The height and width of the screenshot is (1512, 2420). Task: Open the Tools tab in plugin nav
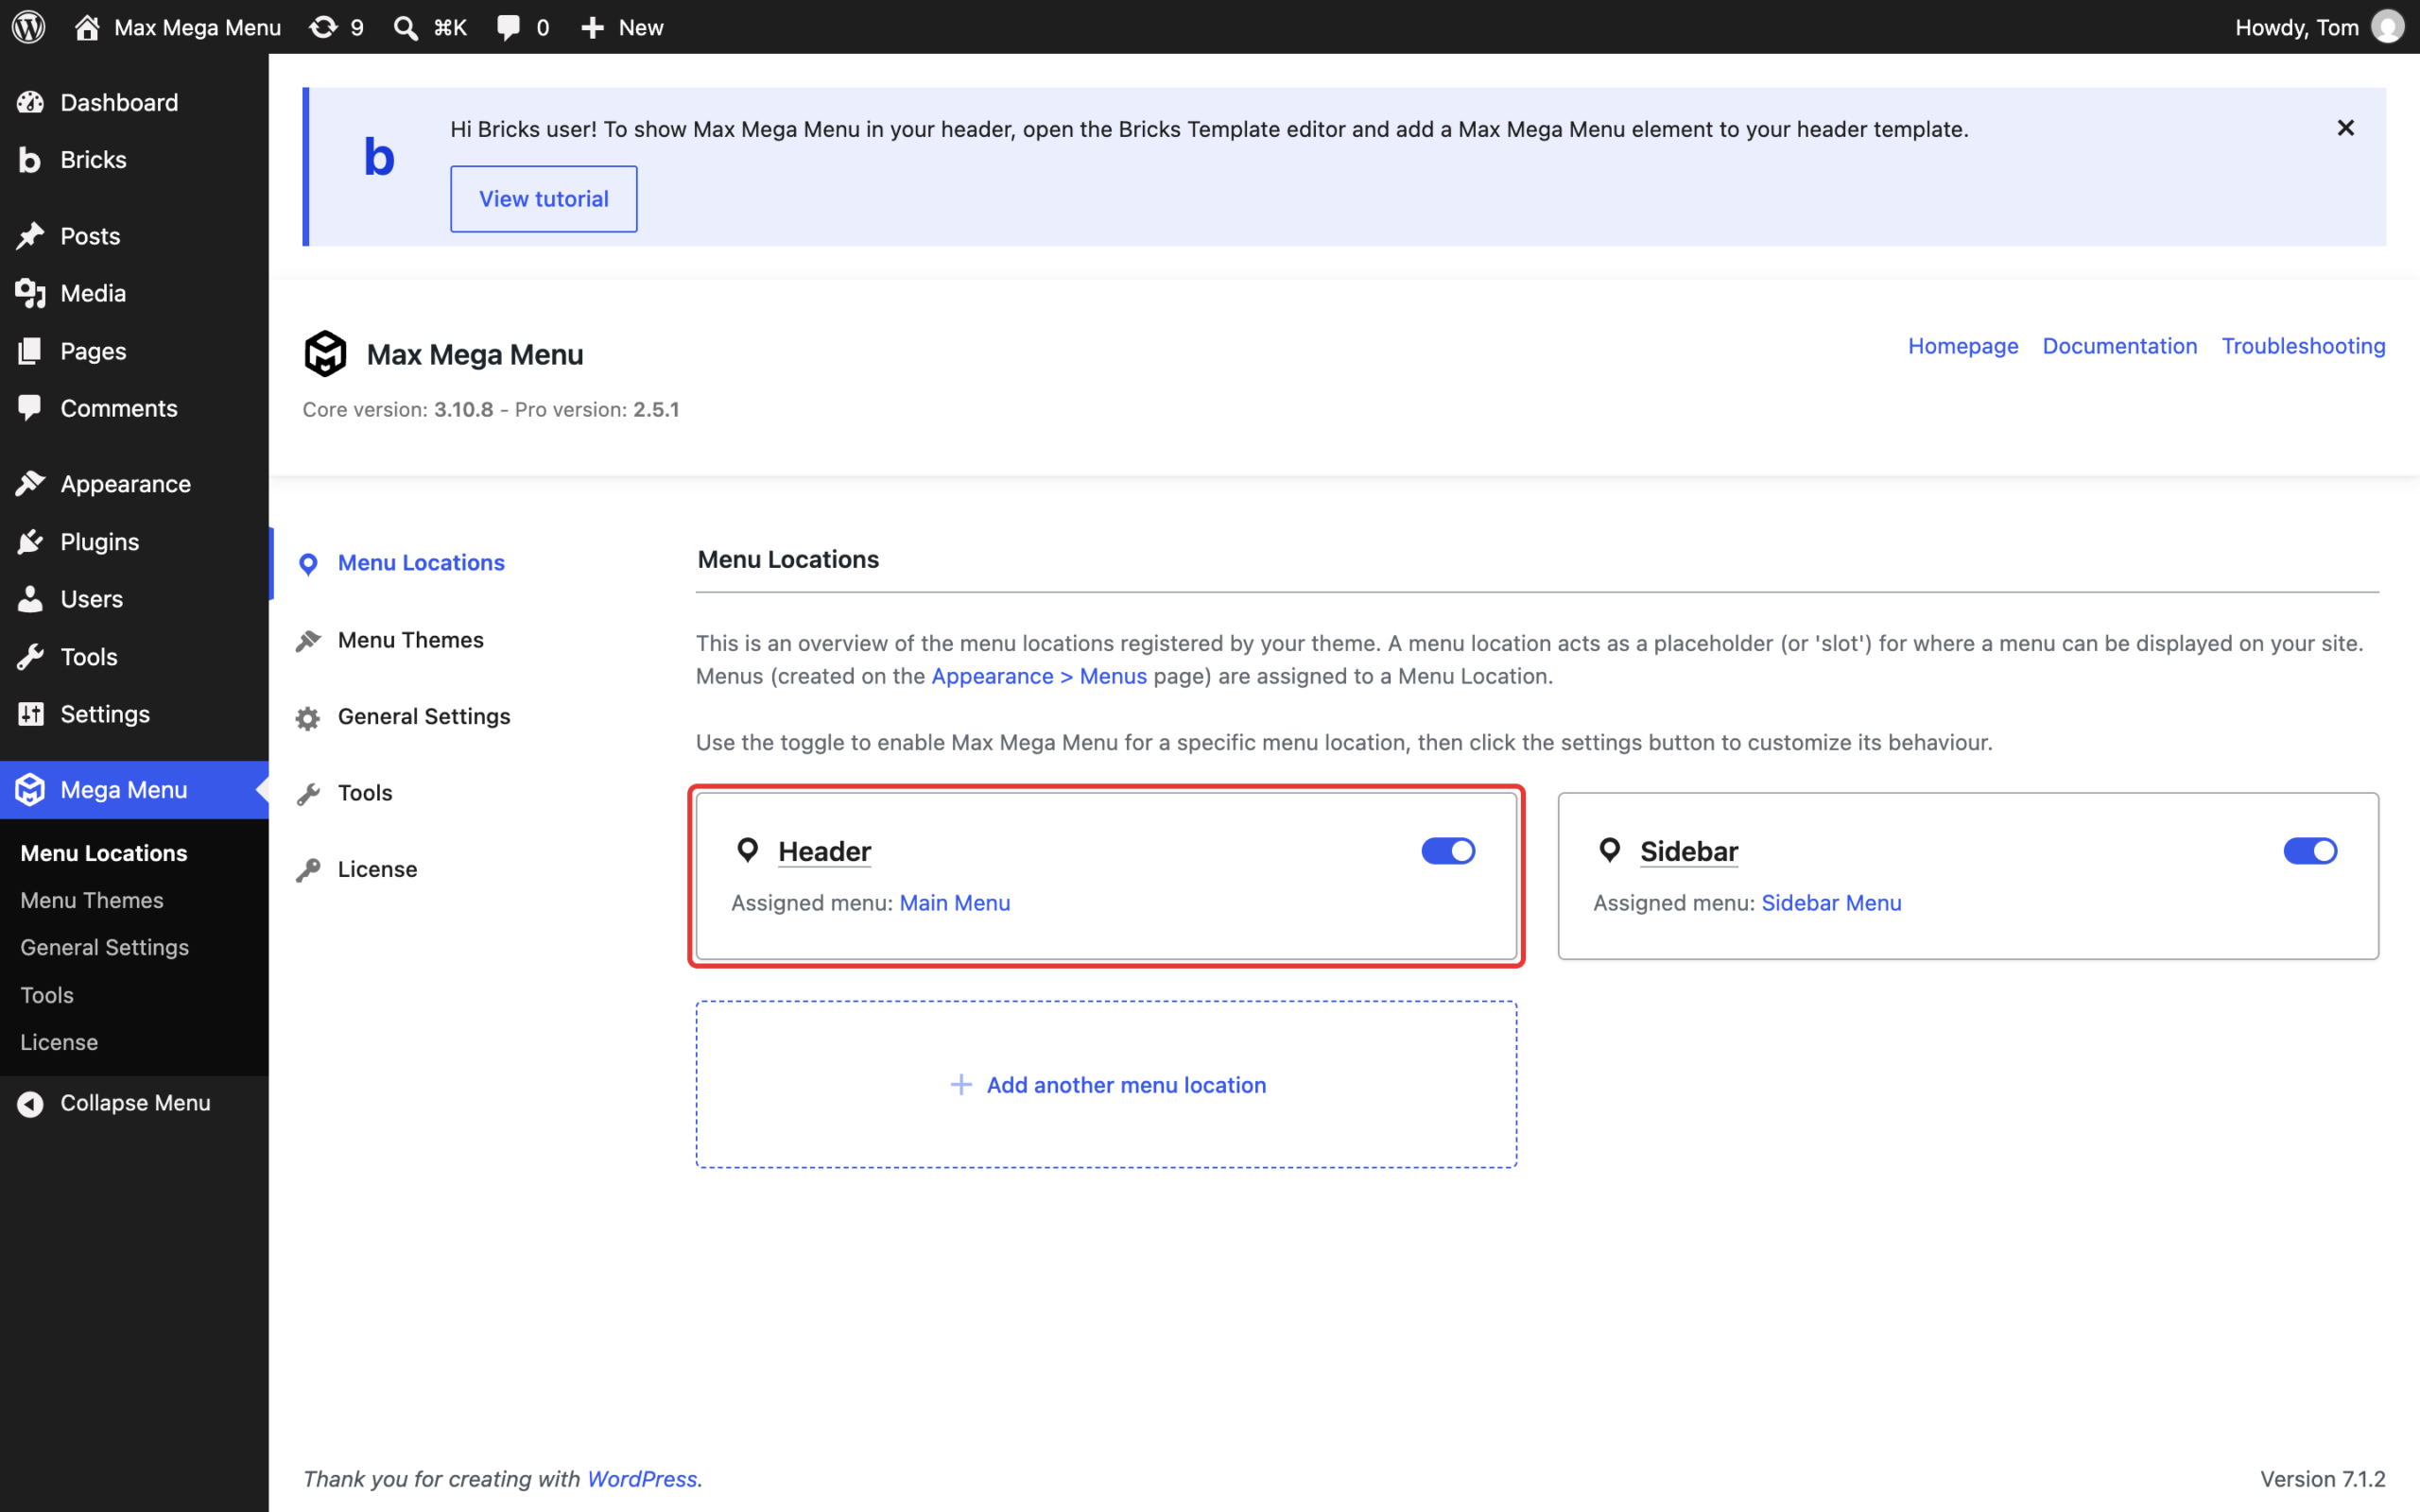365,793
